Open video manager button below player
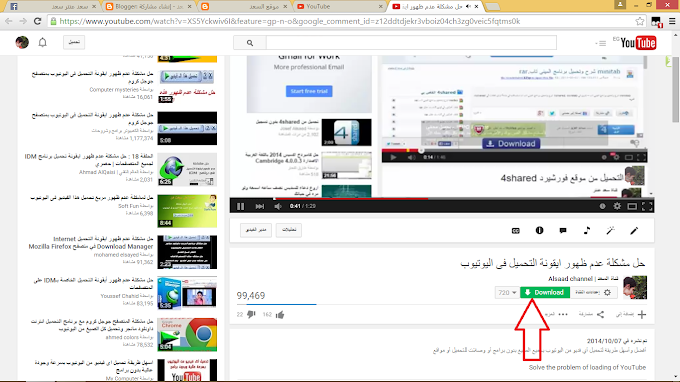Viewport: 680px width, 382px height. [256, 230]
